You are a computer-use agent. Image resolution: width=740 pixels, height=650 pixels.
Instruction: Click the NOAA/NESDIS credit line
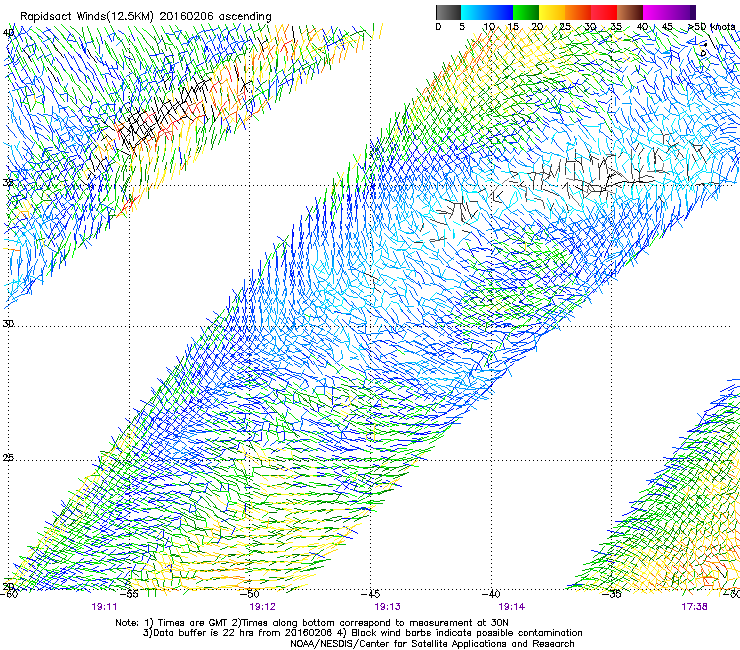(432, 644)
